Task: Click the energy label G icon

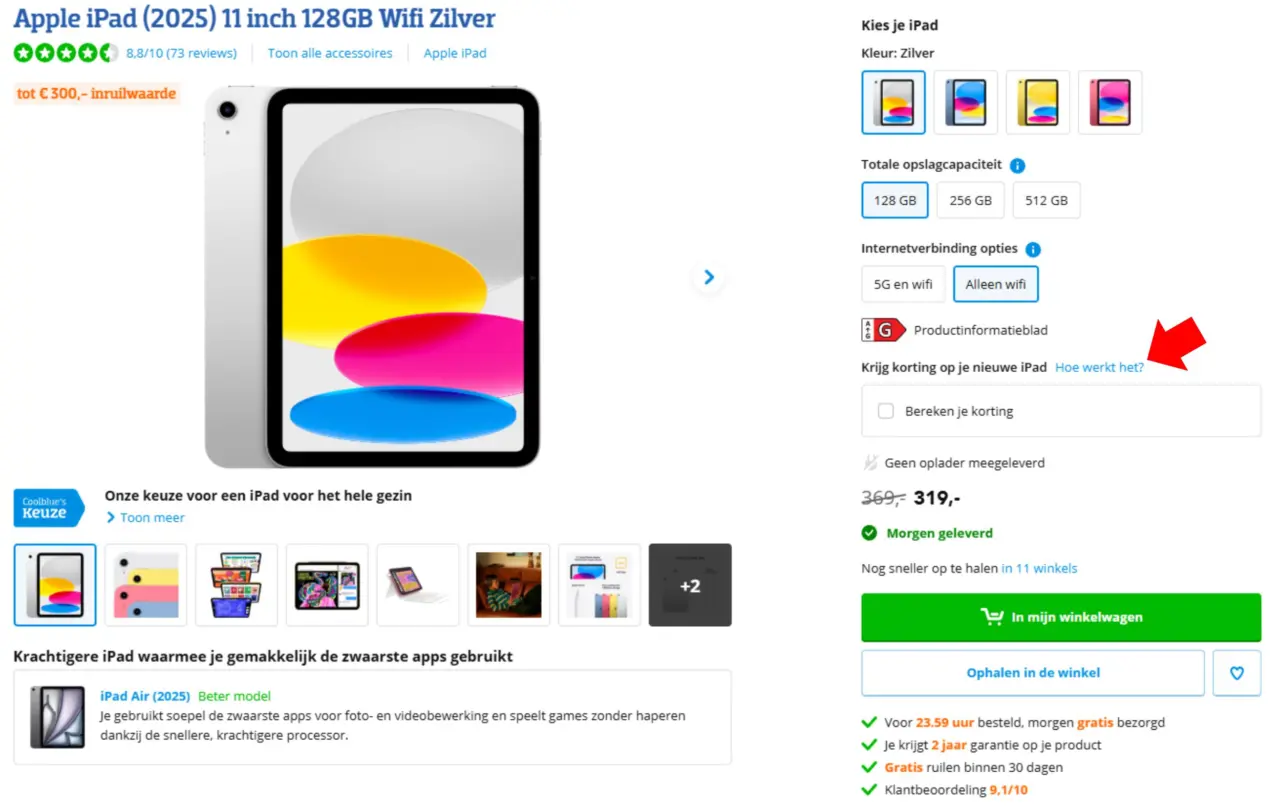Action: point(883,330)
